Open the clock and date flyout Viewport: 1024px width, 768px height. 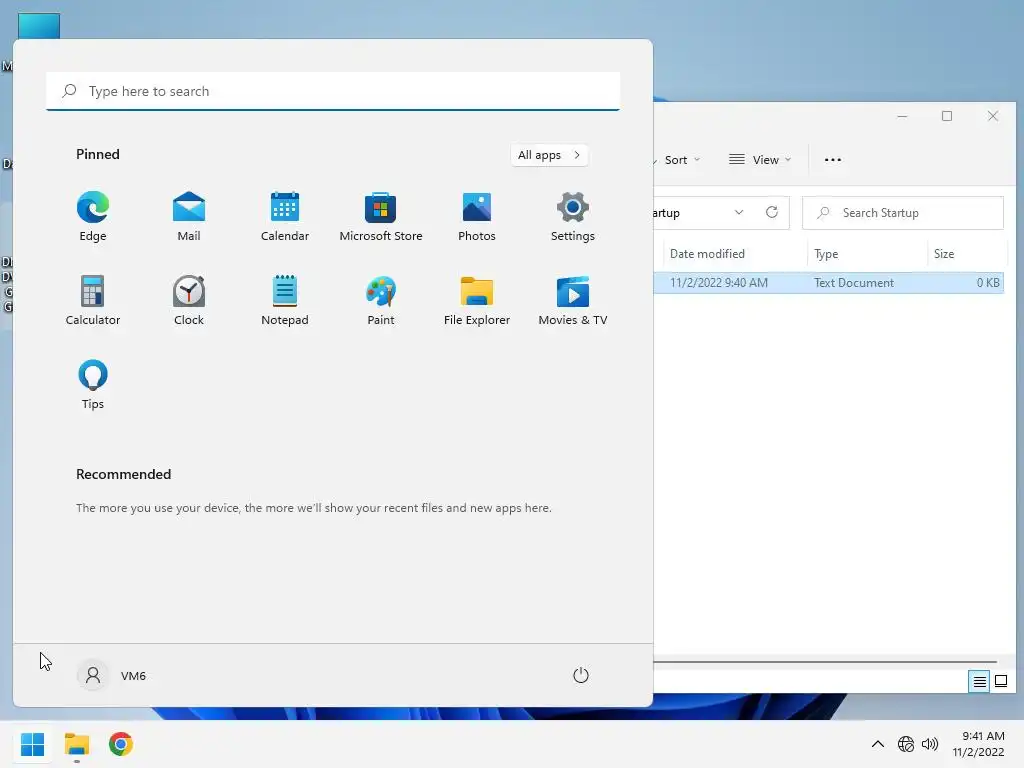click(978, 744)
